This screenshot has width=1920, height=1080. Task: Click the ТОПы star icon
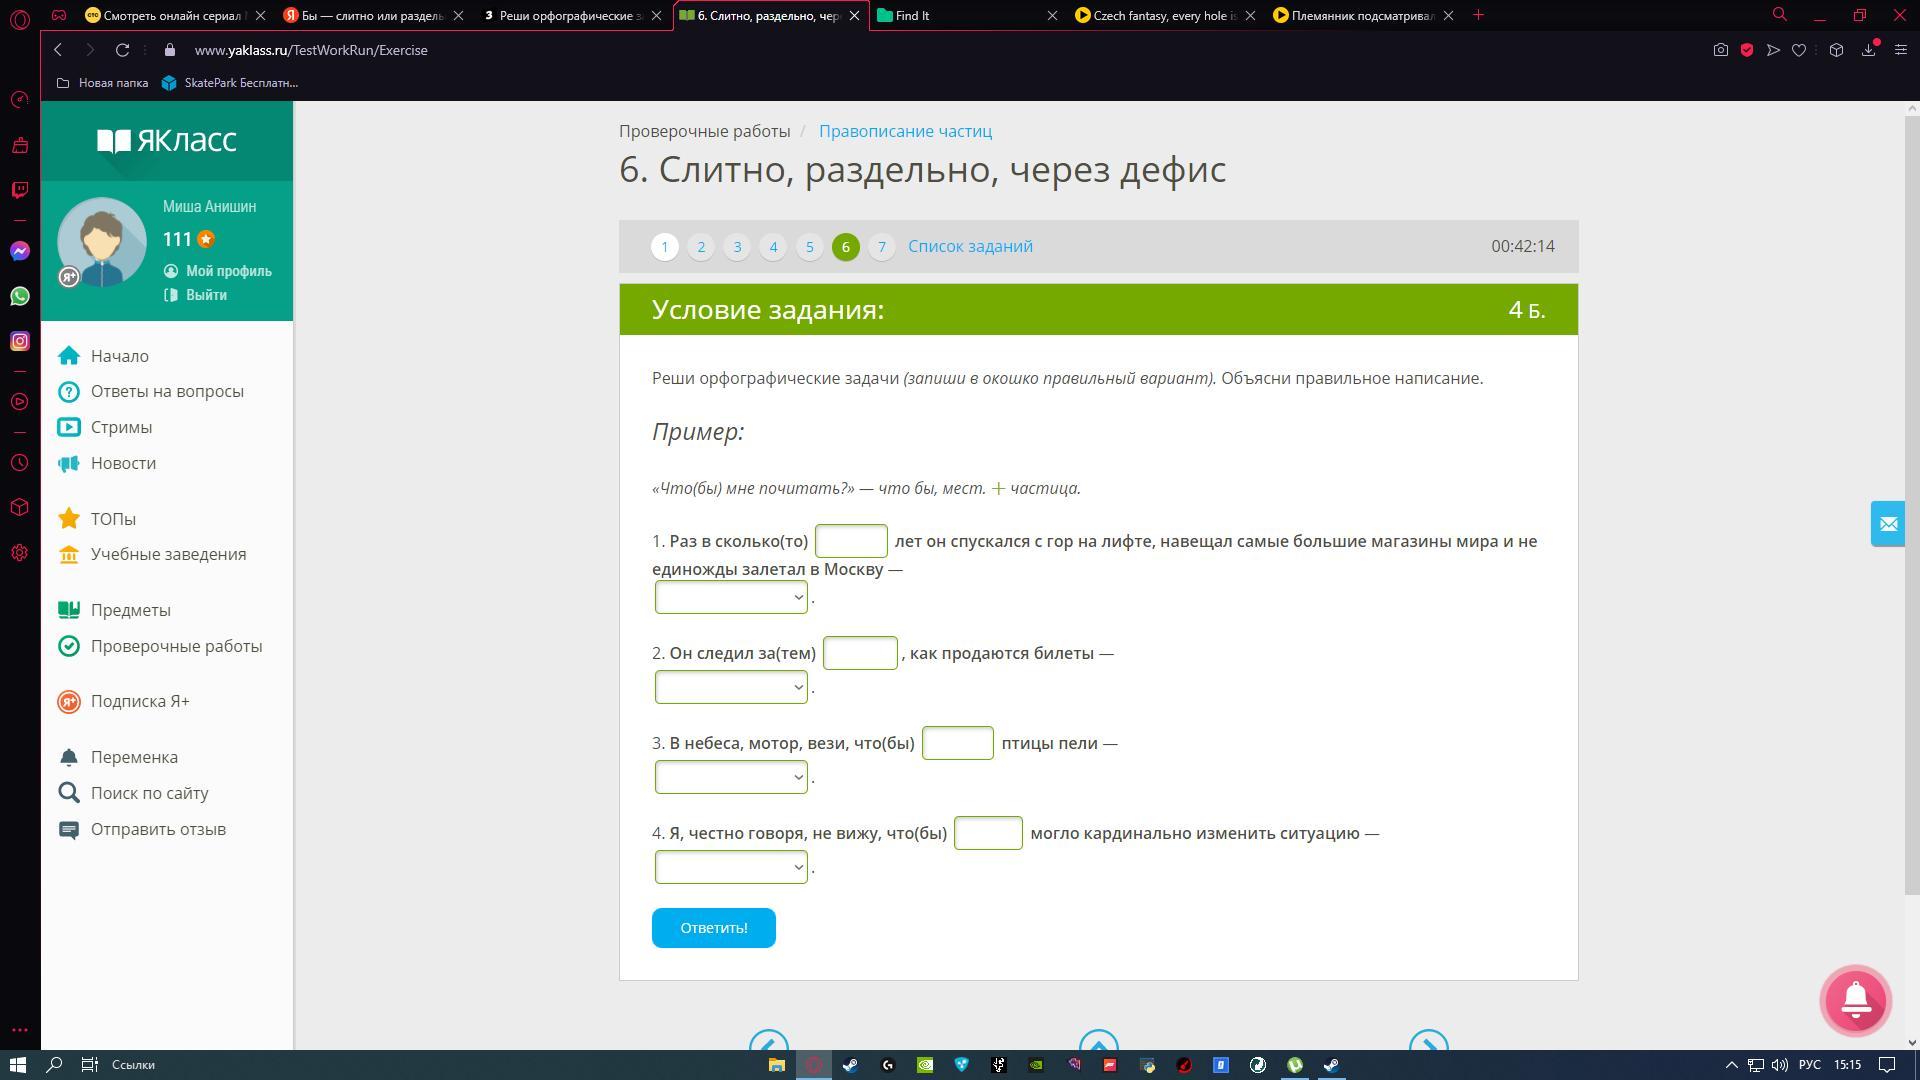click(71, 517)
